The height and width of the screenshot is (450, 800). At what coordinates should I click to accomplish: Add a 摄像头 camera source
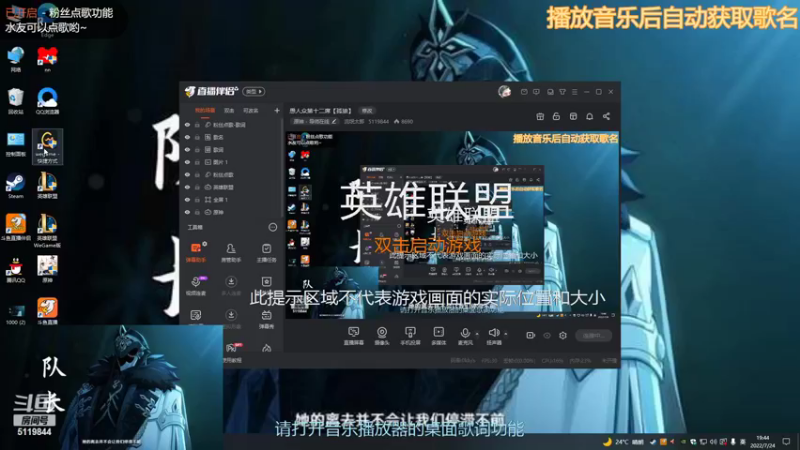point(382,336)
